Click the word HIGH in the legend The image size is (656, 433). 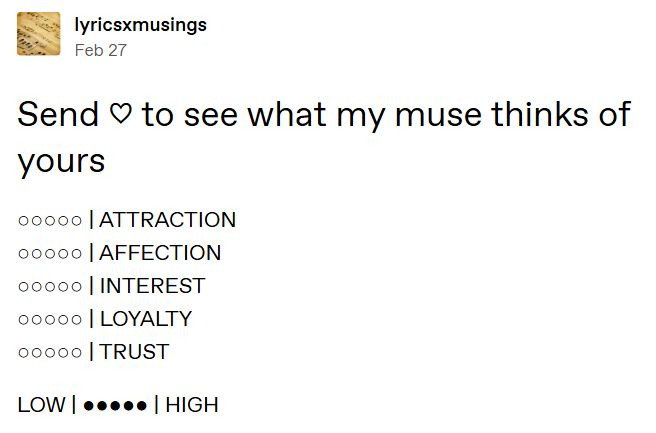pos(191,405)
